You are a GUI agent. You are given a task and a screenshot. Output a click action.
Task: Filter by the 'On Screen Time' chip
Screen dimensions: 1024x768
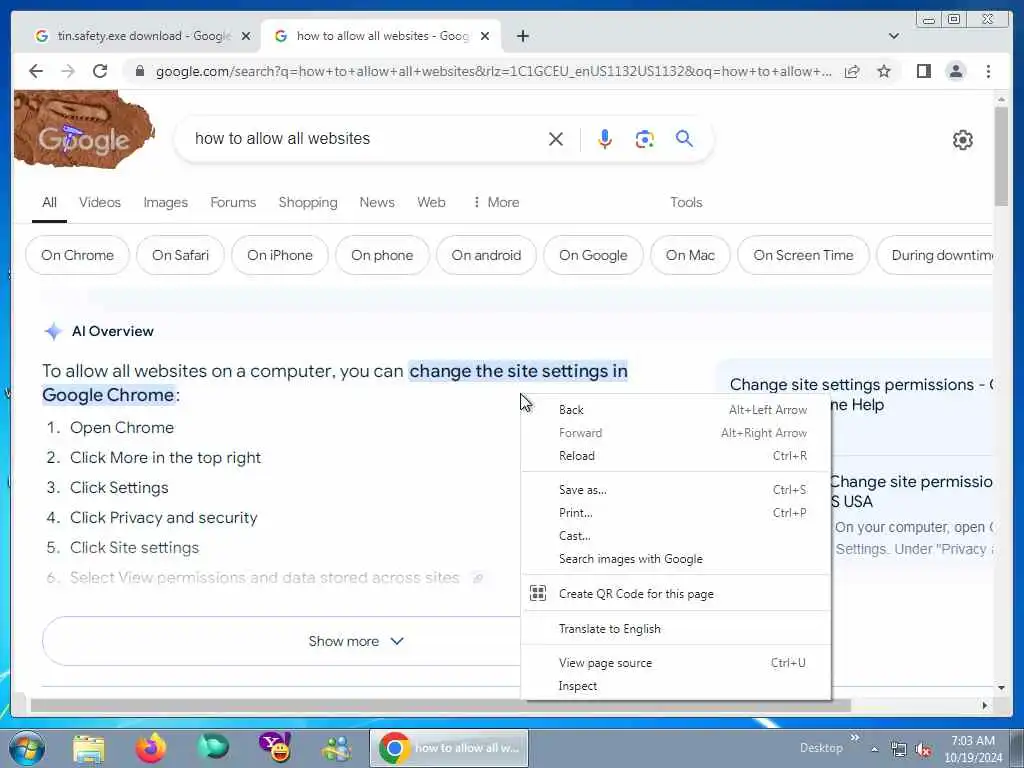pos(803,255)
